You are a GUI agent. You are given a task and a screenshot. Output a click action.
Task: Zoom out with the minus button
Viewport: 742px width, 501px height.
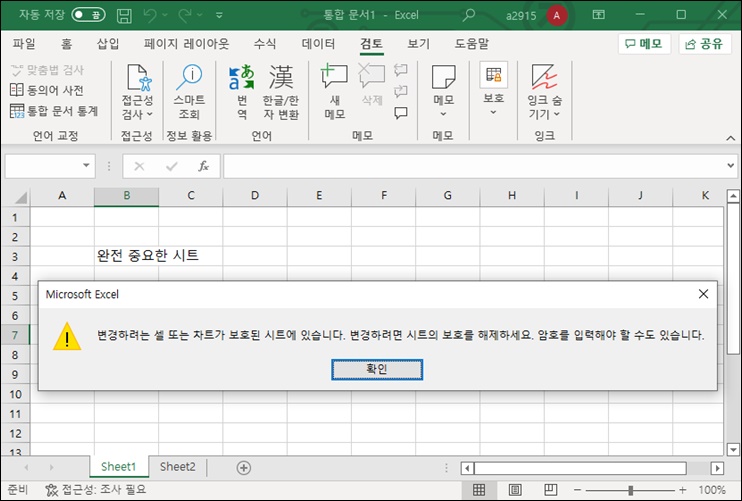[577, 490]
